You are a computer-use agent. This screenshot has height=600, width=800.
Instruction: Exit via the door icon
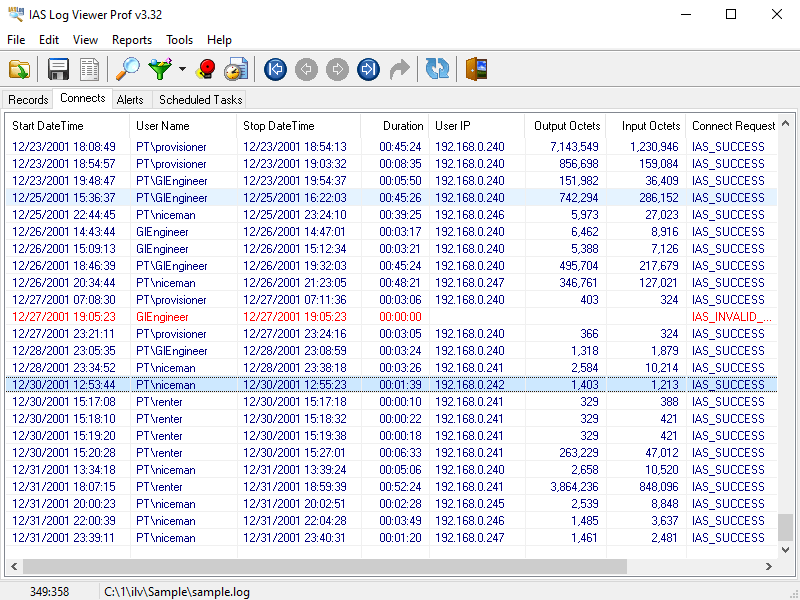click(476, 69)
